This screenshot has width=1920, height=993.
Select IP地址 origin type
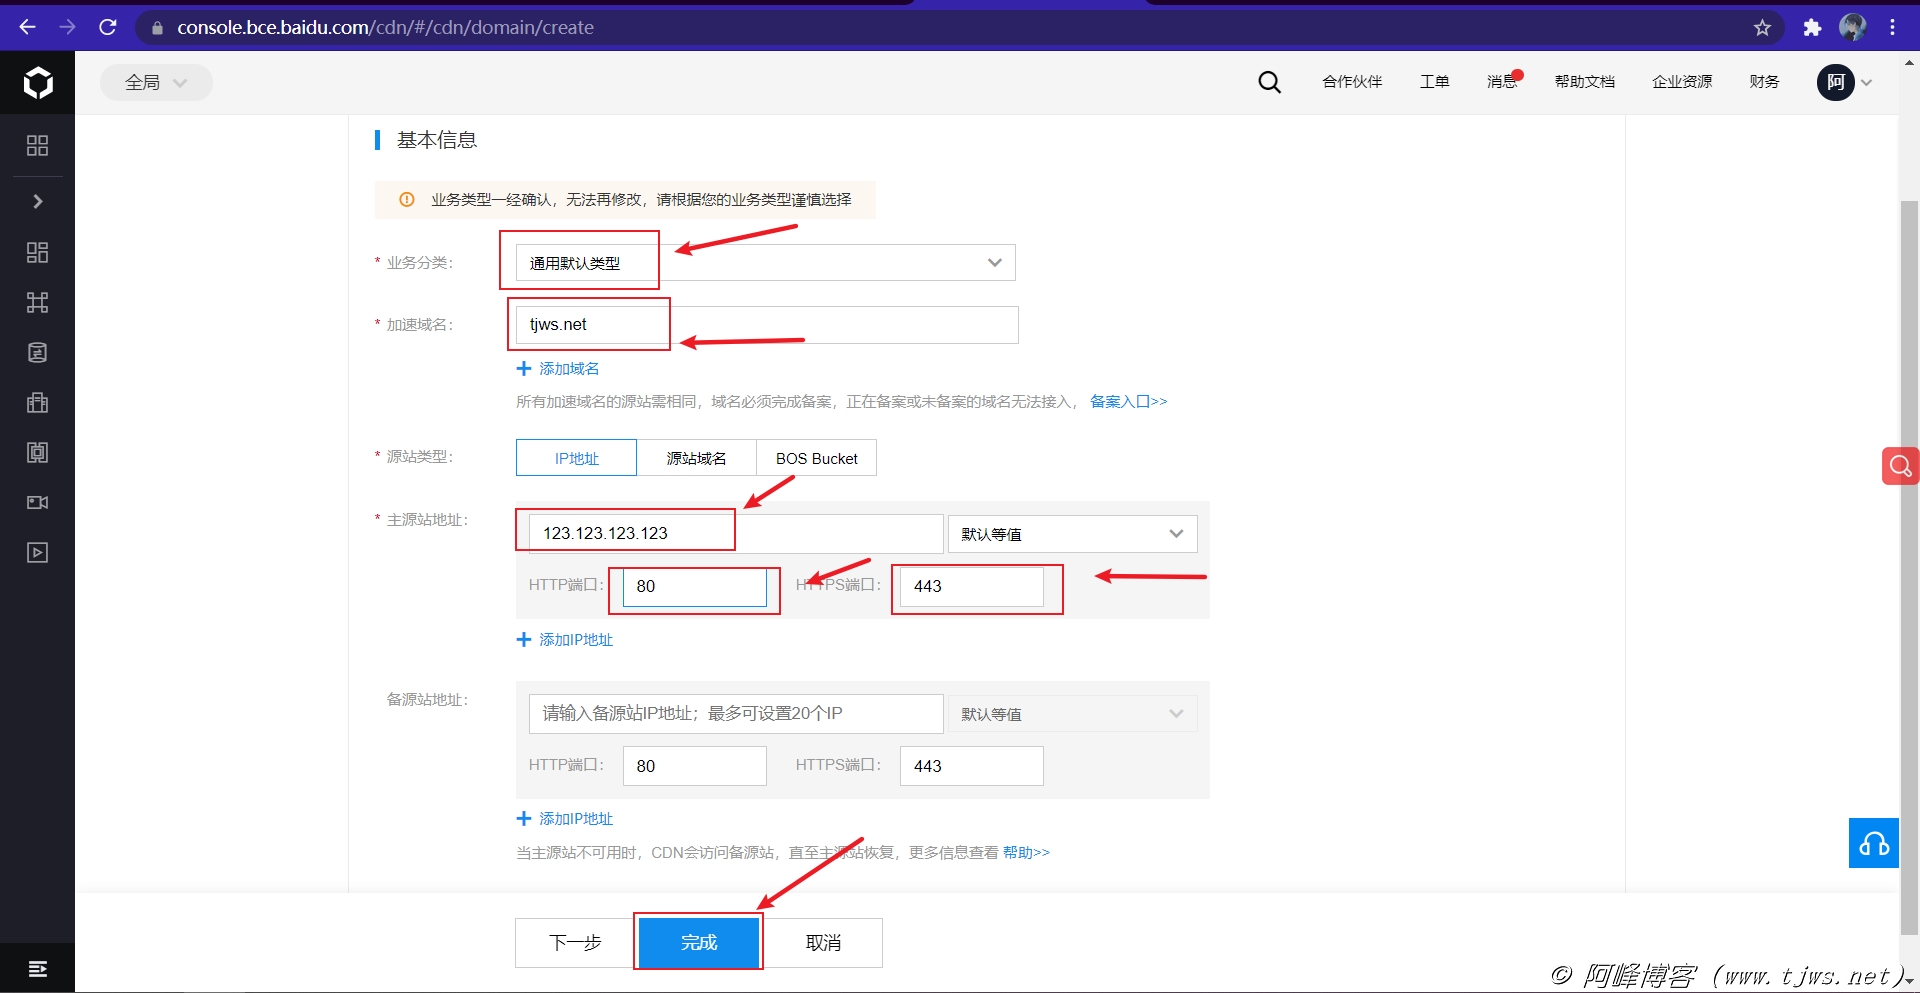click(576, 458)
